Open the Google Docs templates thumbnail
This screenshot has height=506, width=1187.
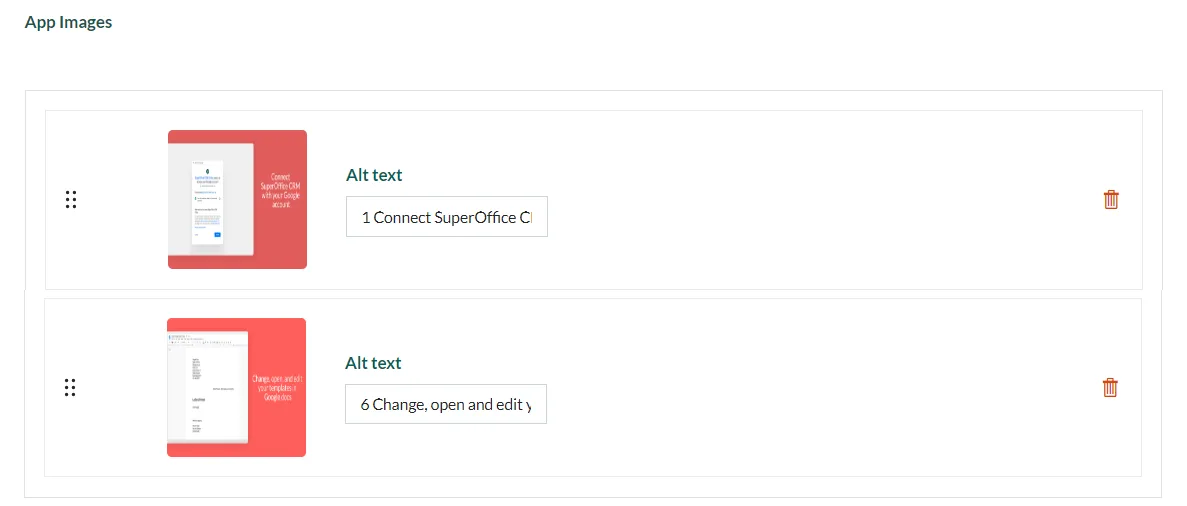point(236,387)
